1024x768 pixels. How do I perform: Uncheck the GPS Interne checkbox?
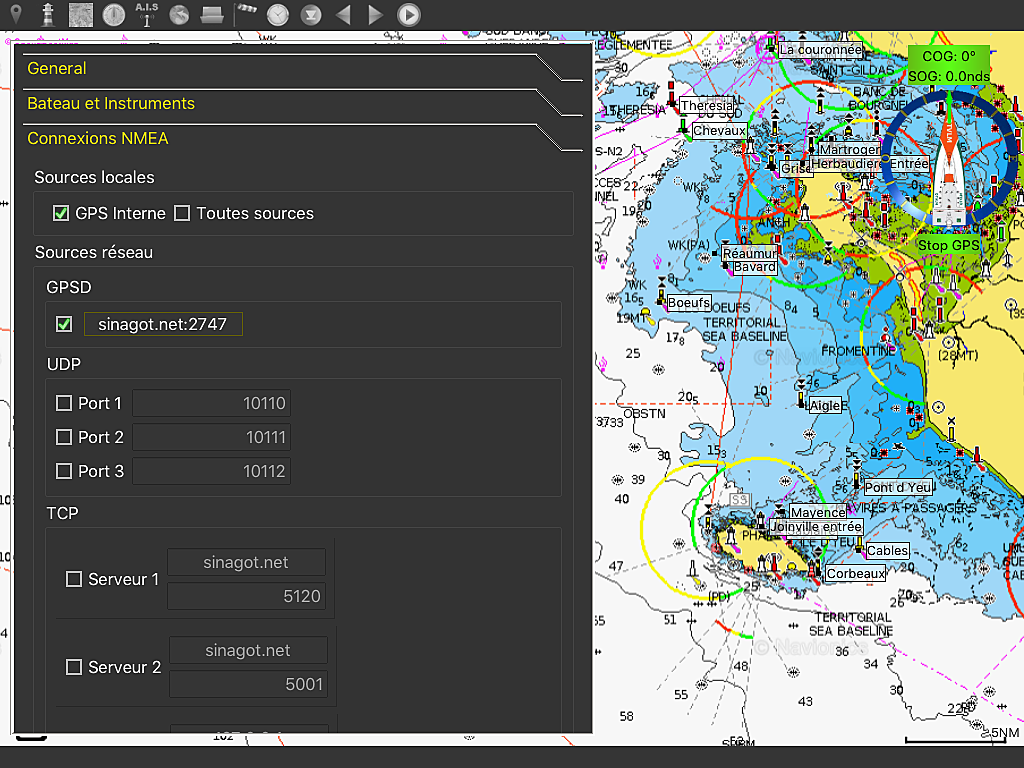pyautogui.click(x=61, y=214)
